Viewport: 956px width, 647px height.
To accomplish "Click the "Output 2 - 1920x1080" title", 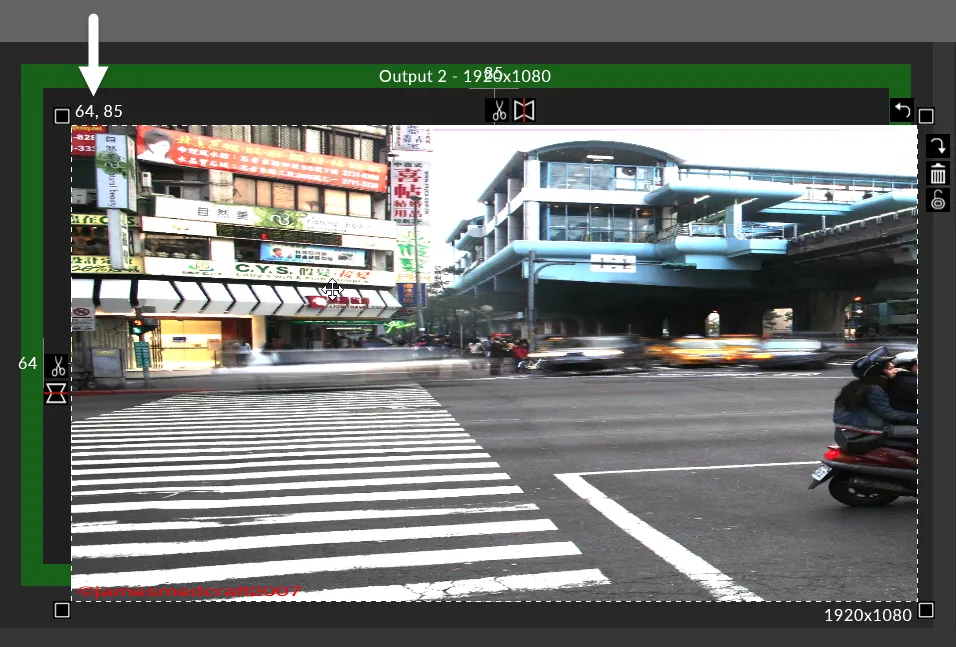I will pyautogui.click(x=464, y=76).
